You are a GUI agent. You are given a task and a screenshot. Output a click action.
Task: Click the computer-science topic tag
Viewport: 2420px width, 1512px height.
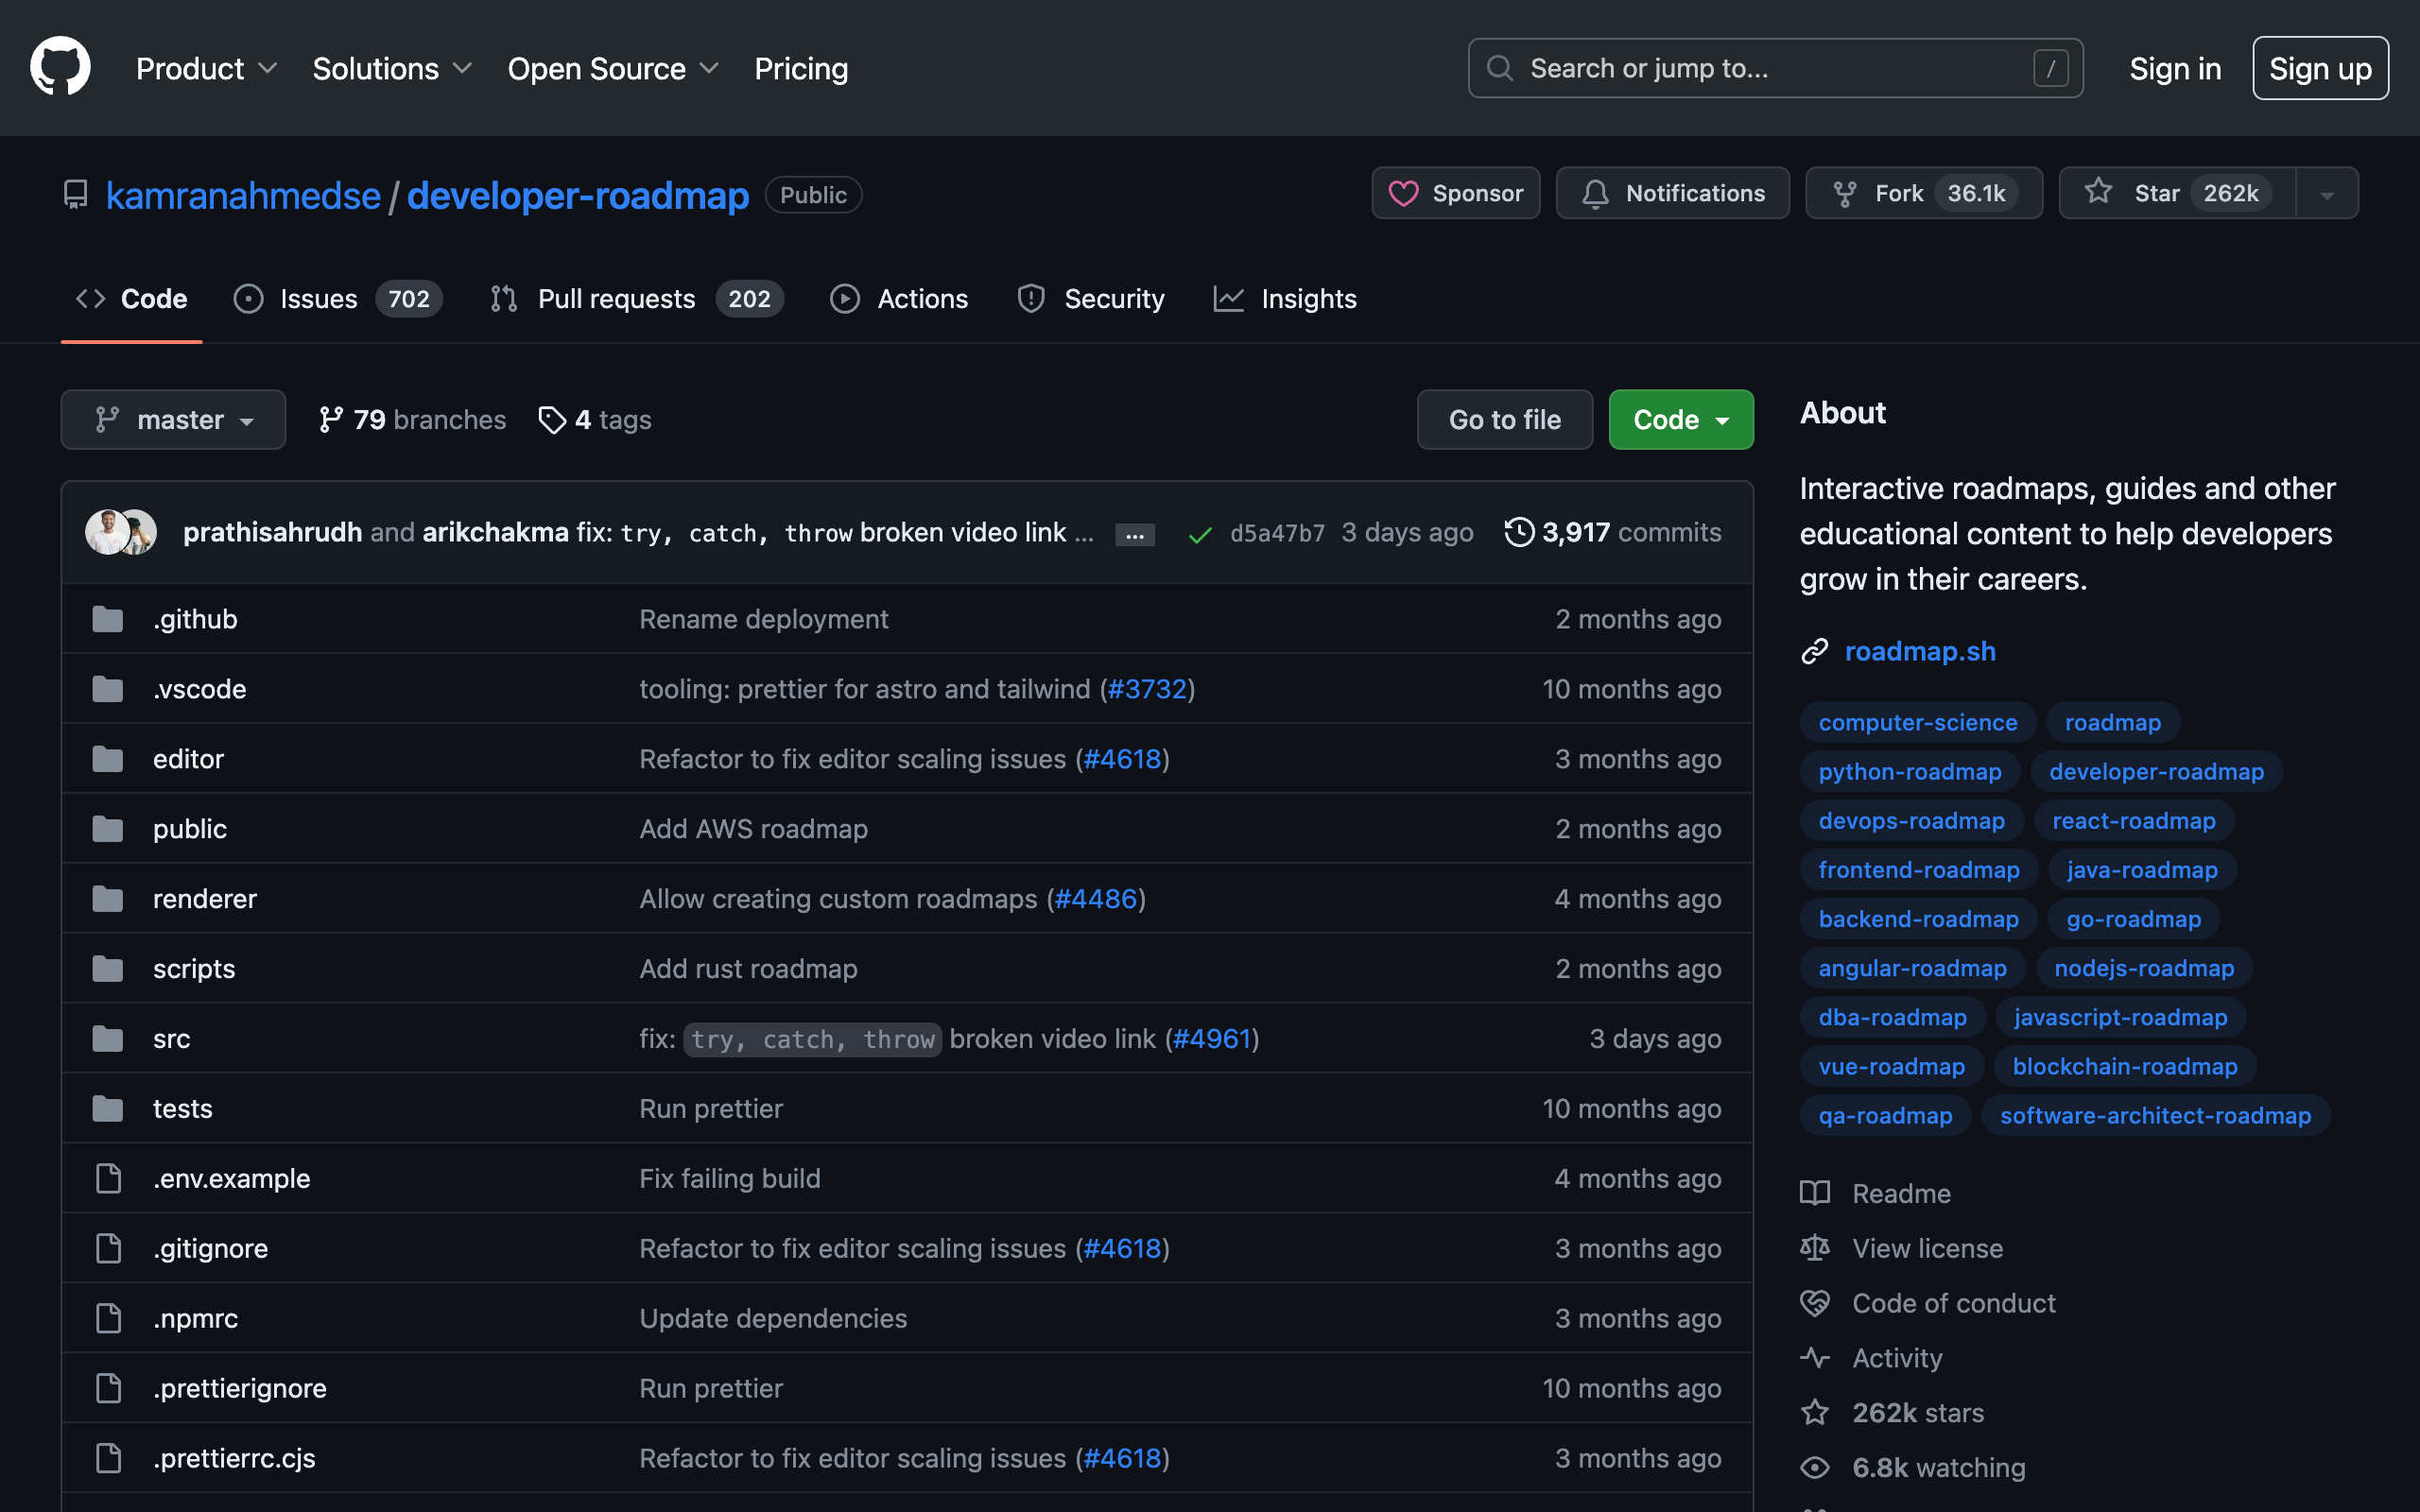1917,722
